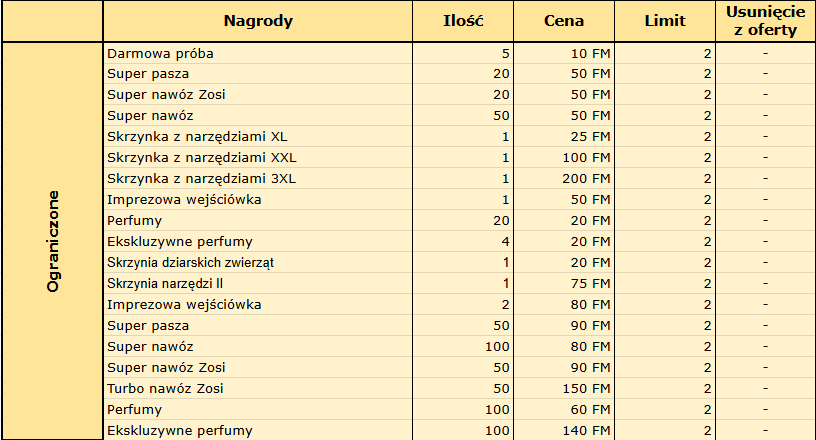Screen dimensions: 816x440
Task: Select the Usunięcie z oferty header
Action: (x=765, y=21)
